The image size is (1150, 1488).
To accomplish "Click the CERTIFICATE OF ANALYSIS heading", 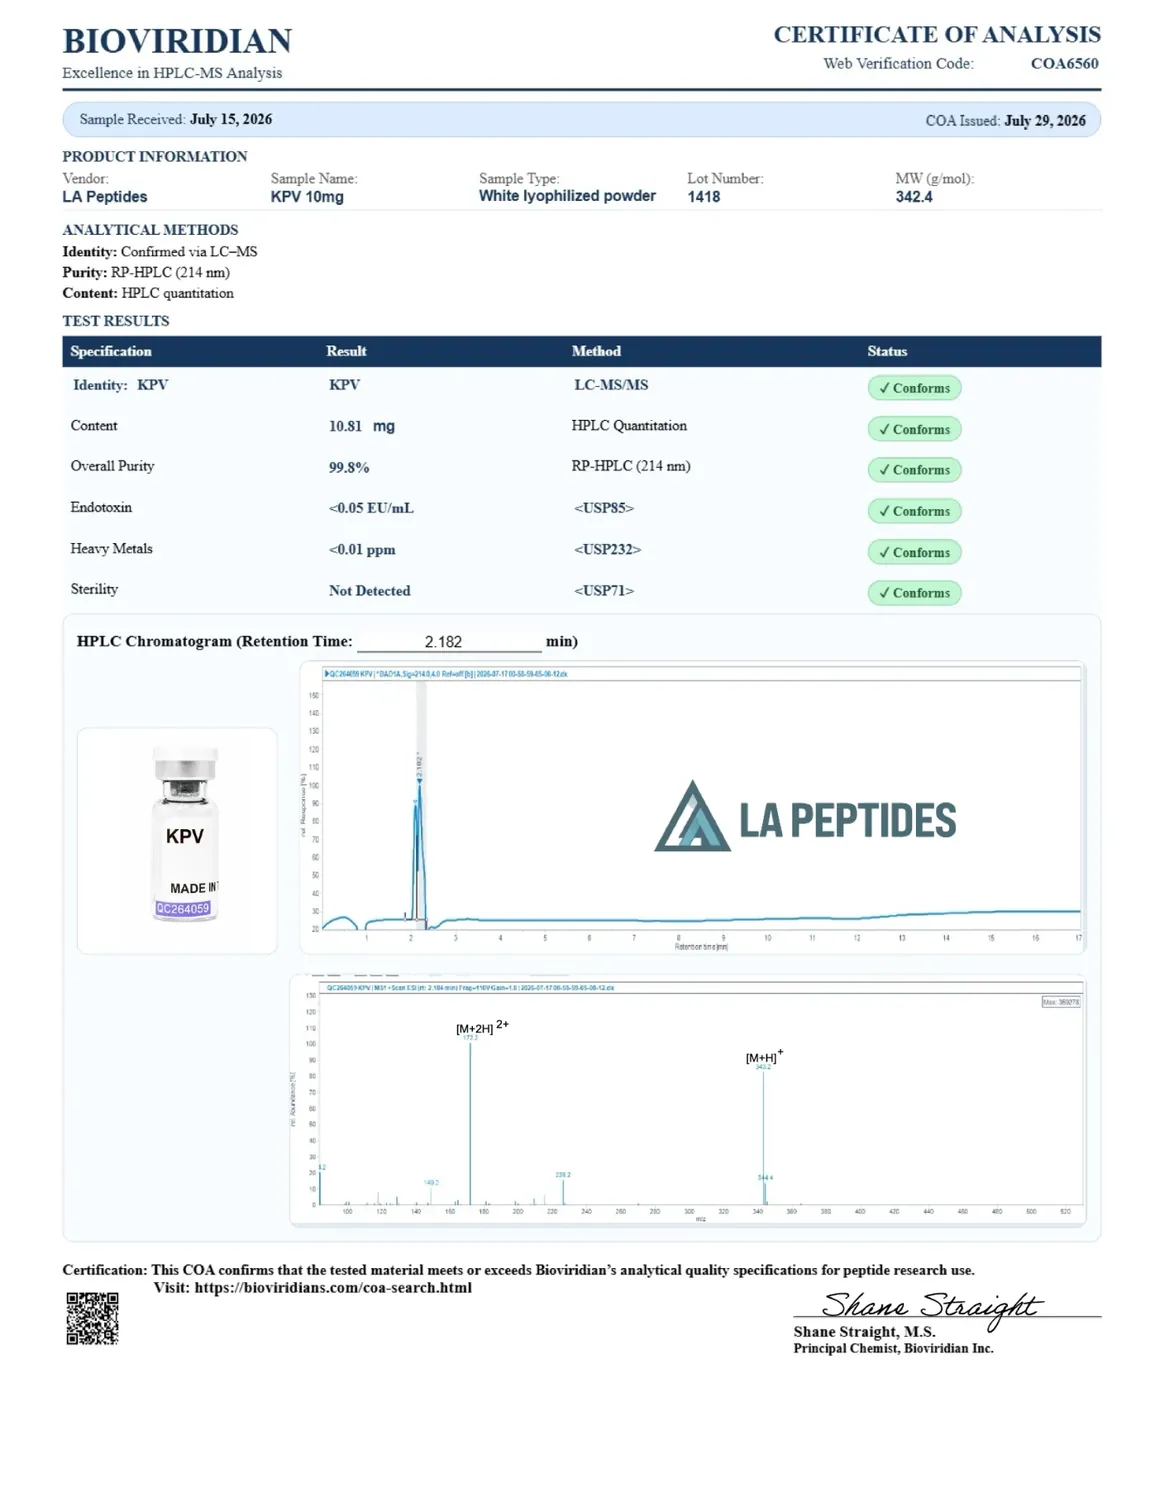I will tap(937, 35).
